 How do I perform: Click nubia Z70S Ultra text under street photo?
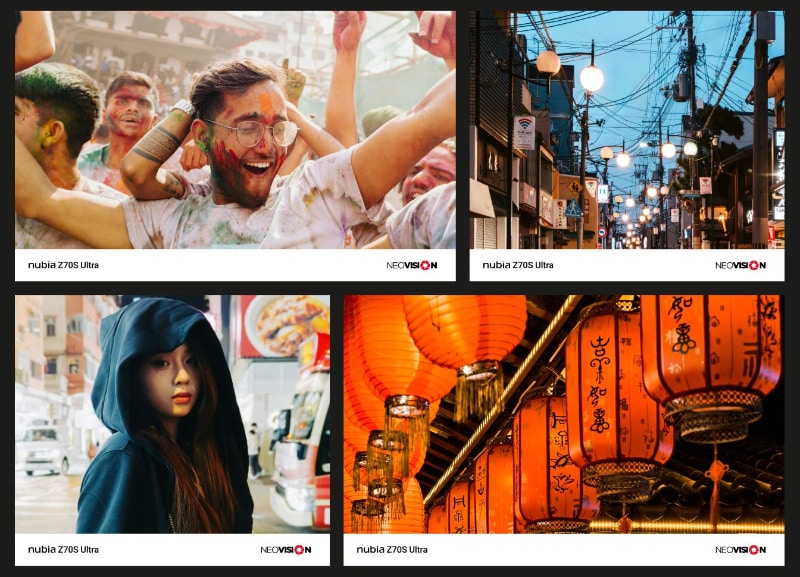tap(518, 265)
